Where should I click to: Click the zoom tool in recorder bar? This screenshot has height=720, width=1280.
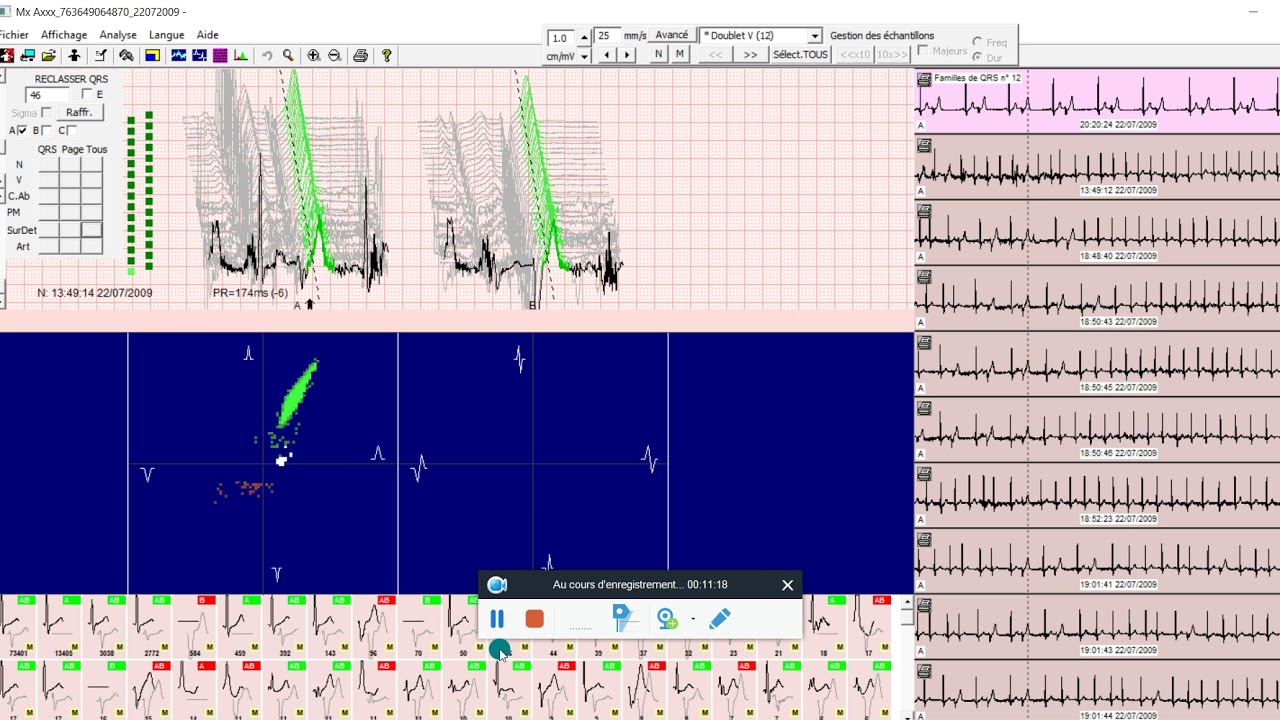click(667, 619)
